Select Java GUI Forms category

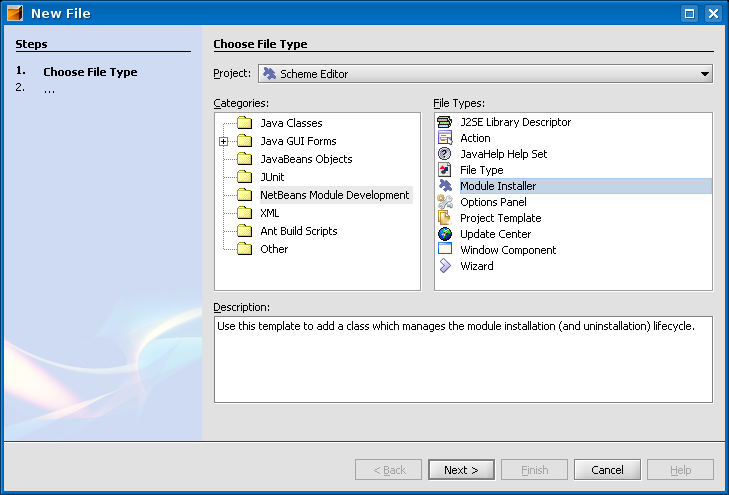tap(298, 141)
